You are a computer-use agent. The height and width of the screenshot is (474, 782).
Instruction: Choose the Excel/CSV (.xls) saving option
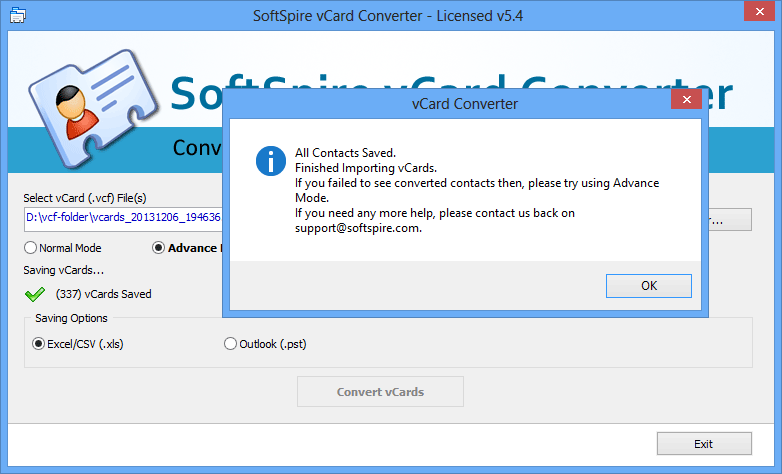pyautogui.click(x=40, y=344)
